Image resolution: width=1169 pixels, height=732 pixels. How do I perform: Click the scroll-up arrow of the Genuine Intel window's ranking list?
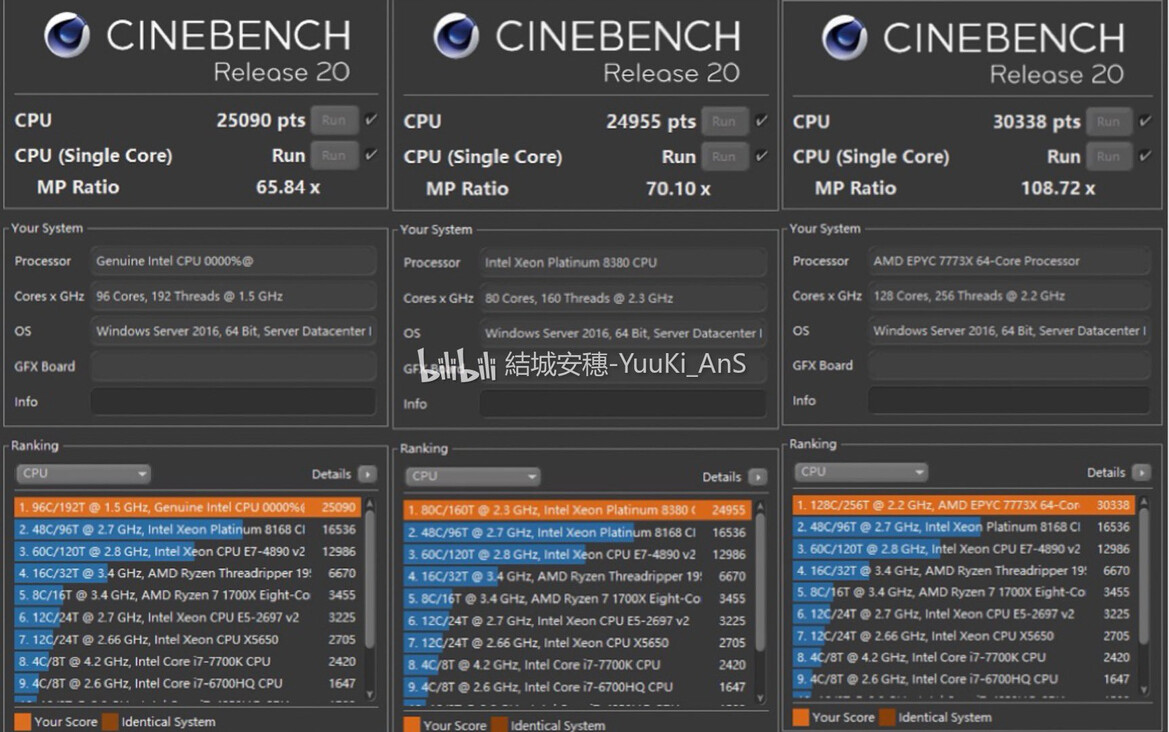(370, 505)
